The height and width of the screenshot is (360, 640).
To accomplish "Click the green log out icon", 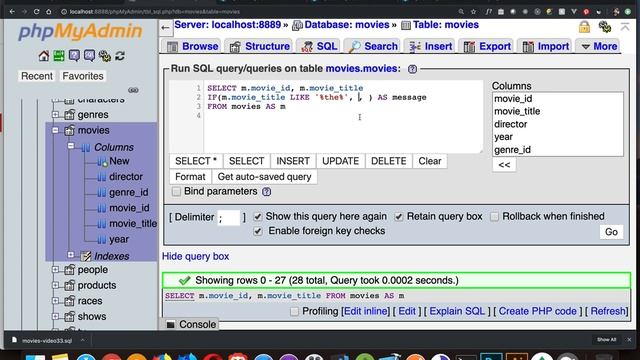I will click(59, 56).
